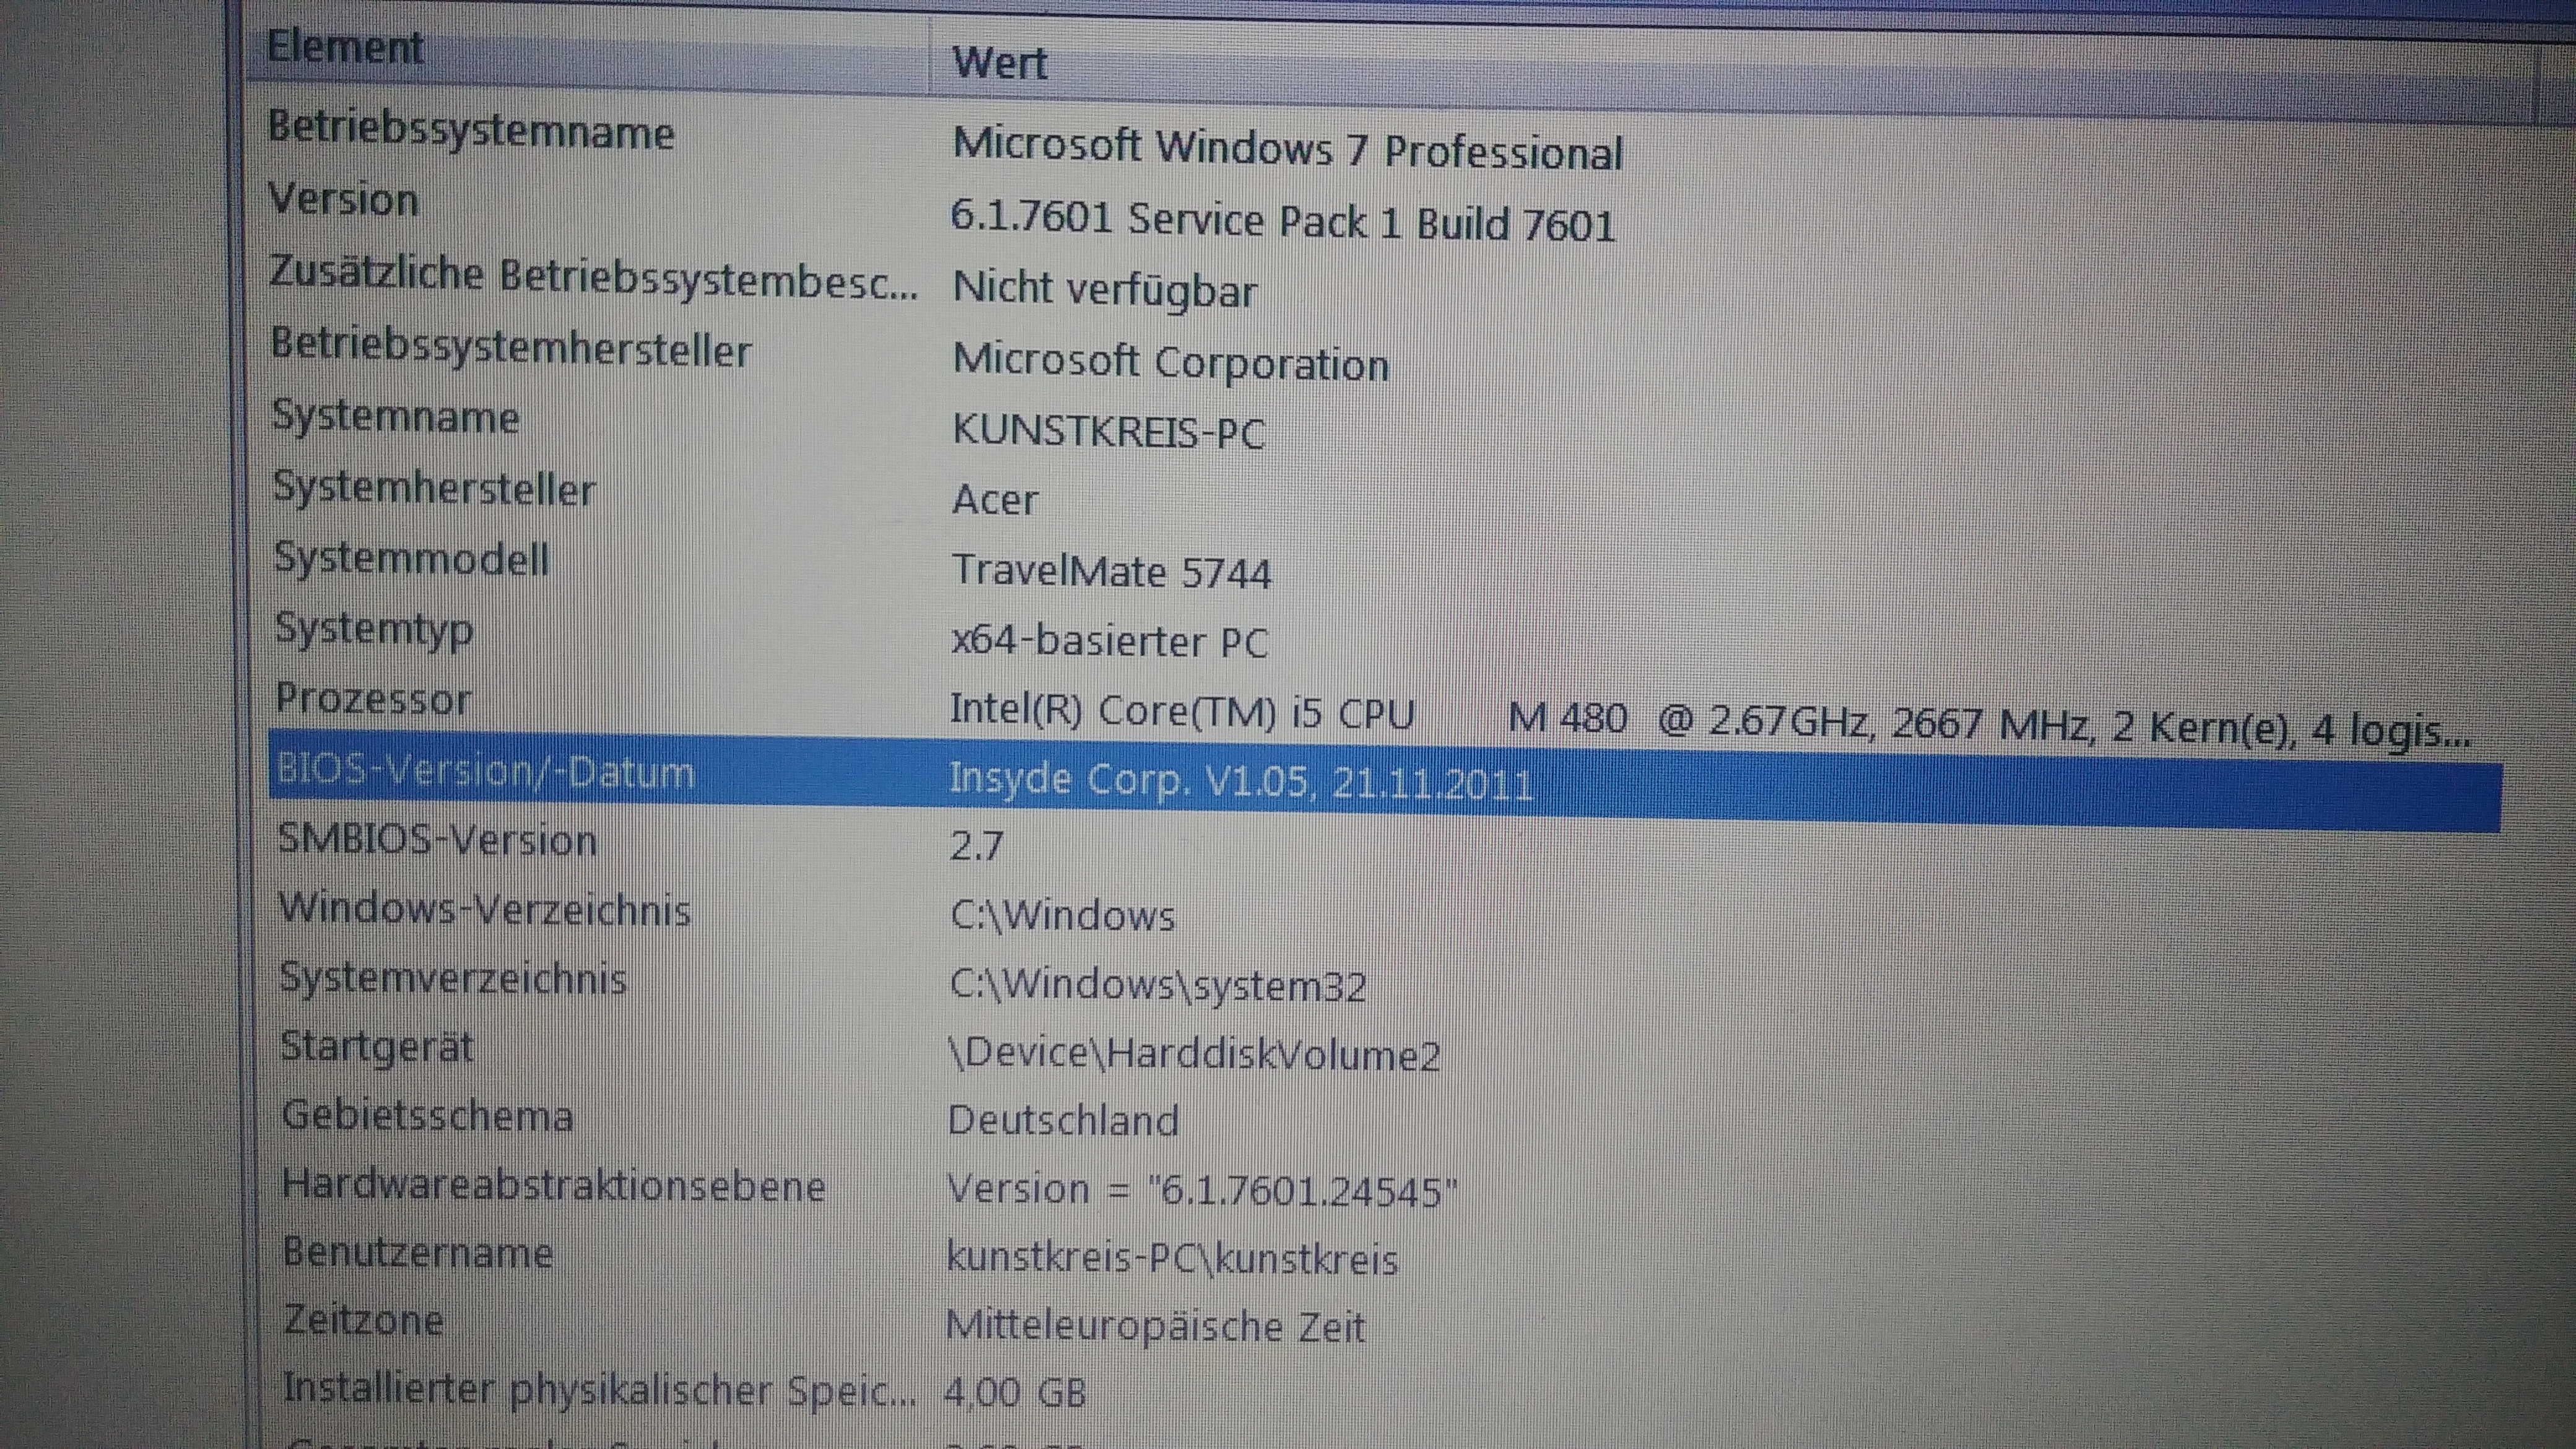Image resolution: width=2576 pixels, height=1449 pixels.
Task: Select the Systemname row label
Action: pyautogui.click(x=395, y=416)
